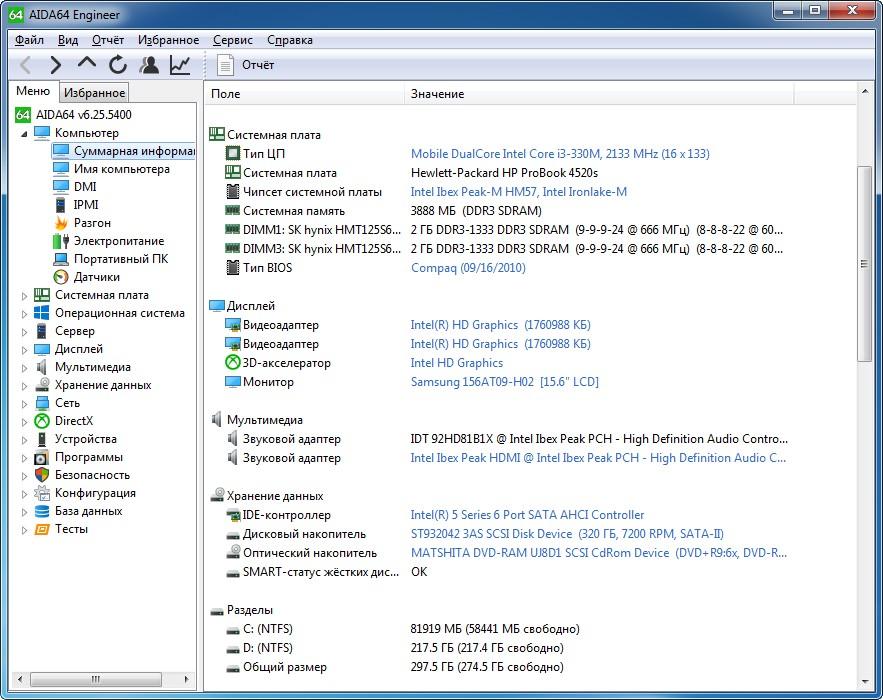Open the Сервис menu
This screenshot has width=883, height=700.
pyautogui.click(x=233, y=40)
